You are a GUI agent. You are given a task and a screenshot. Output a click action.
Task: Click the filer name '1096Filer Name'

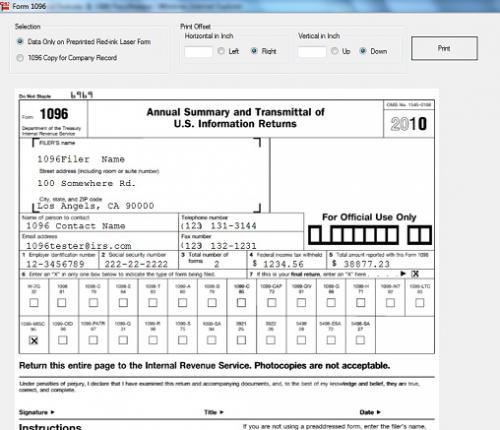81,159
